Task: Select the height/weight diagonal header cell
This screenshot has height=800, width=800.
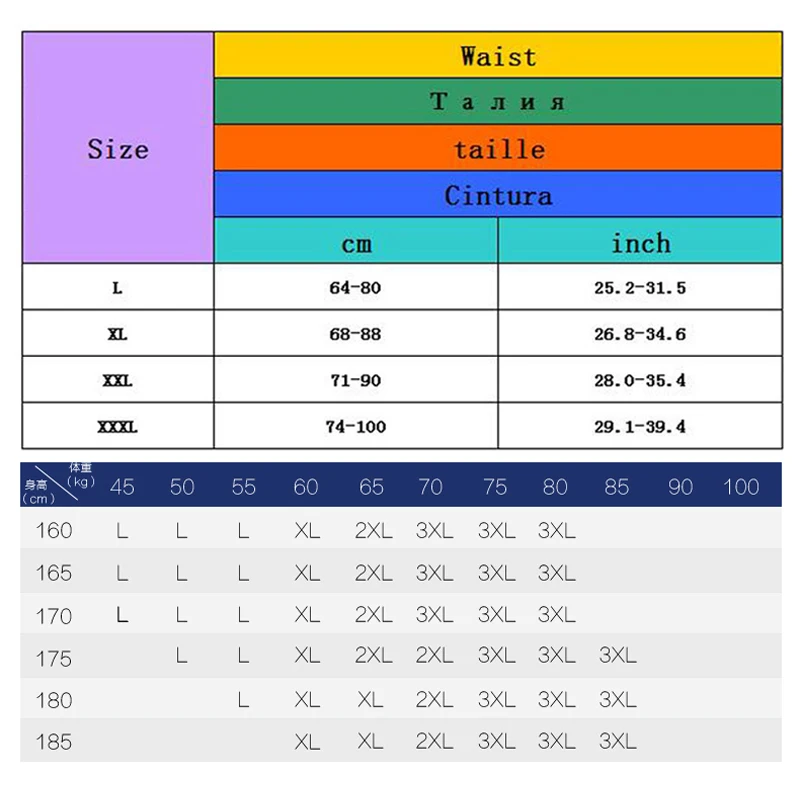Action: click(59, 484)
